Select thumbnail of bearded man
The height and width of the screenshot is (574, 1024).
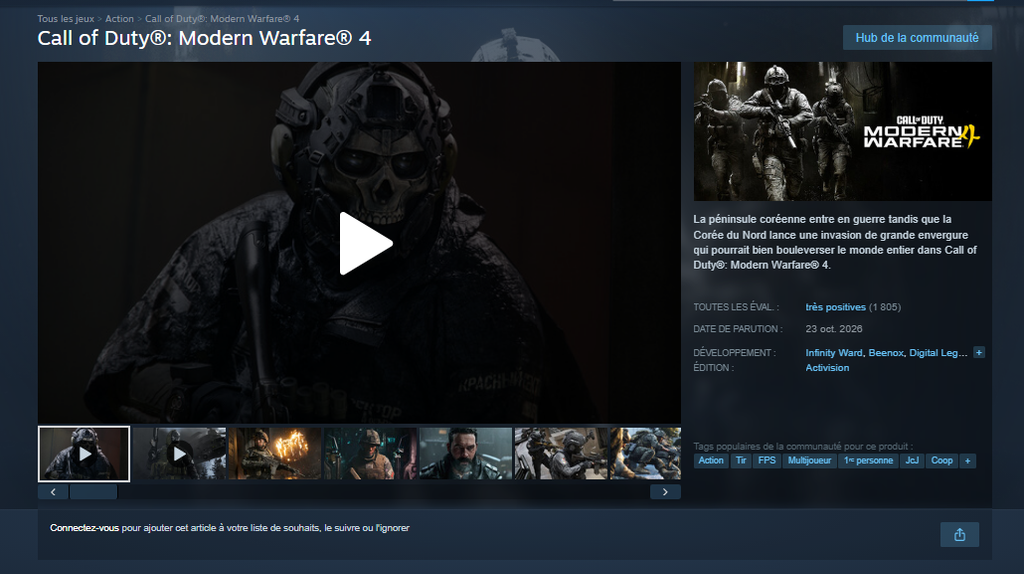[x=466, y=454]
